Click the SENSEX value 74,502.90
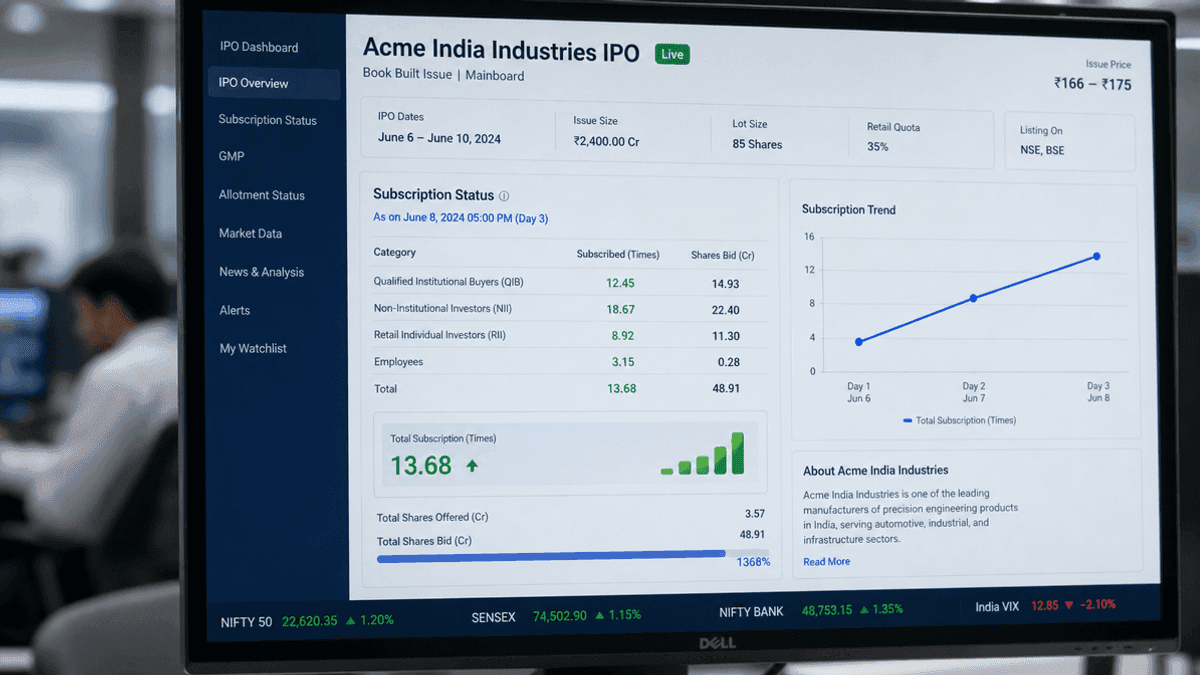Image resolution: width=1200 pixels, height=675 pixels. tap(559, 616)
